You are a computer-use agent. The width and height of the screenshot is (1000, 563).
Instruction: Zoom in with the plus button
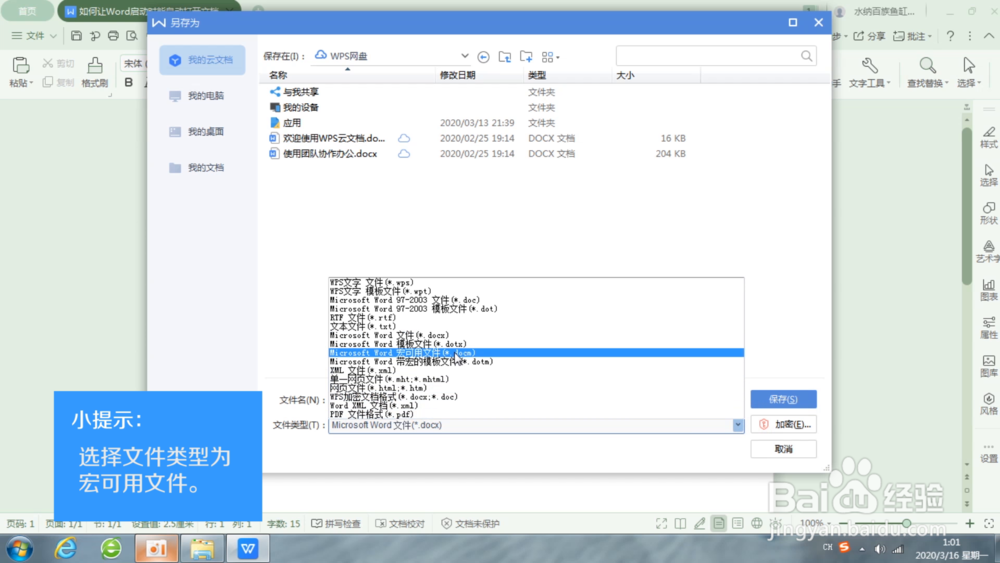(969, 523)
